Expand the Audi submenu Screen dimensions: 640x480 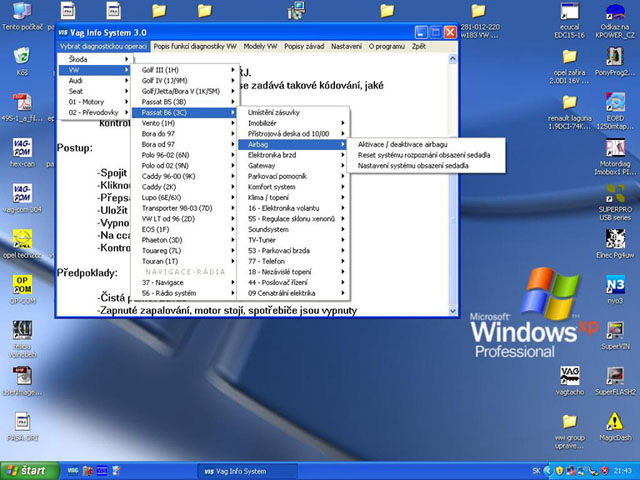(95, 80)
